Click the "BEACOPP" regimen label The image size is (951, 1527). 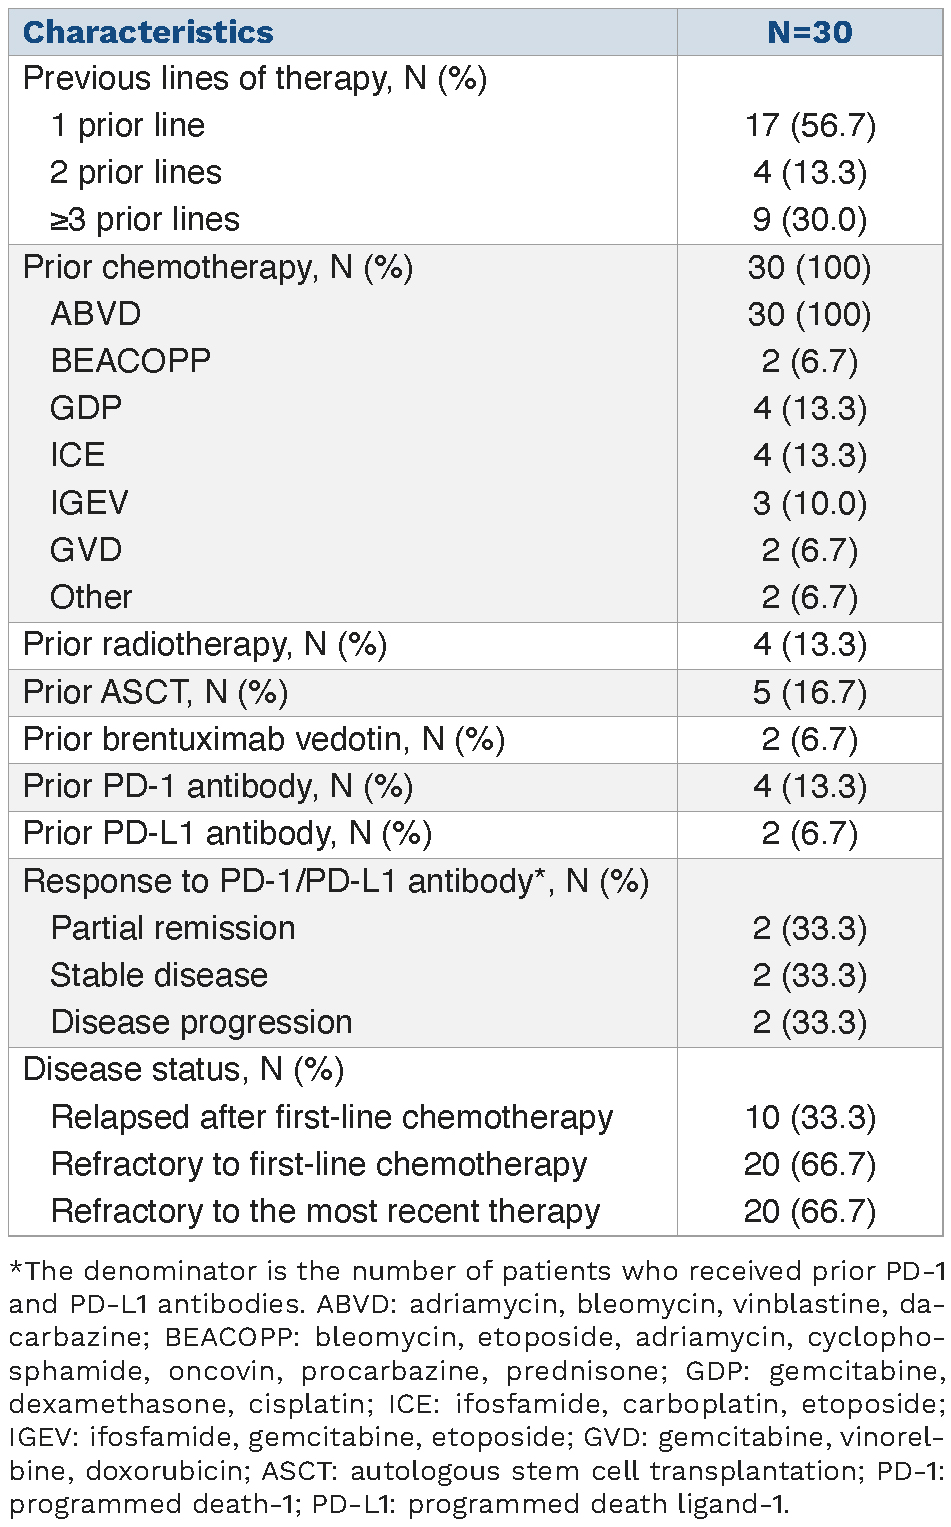click(131, 361)
